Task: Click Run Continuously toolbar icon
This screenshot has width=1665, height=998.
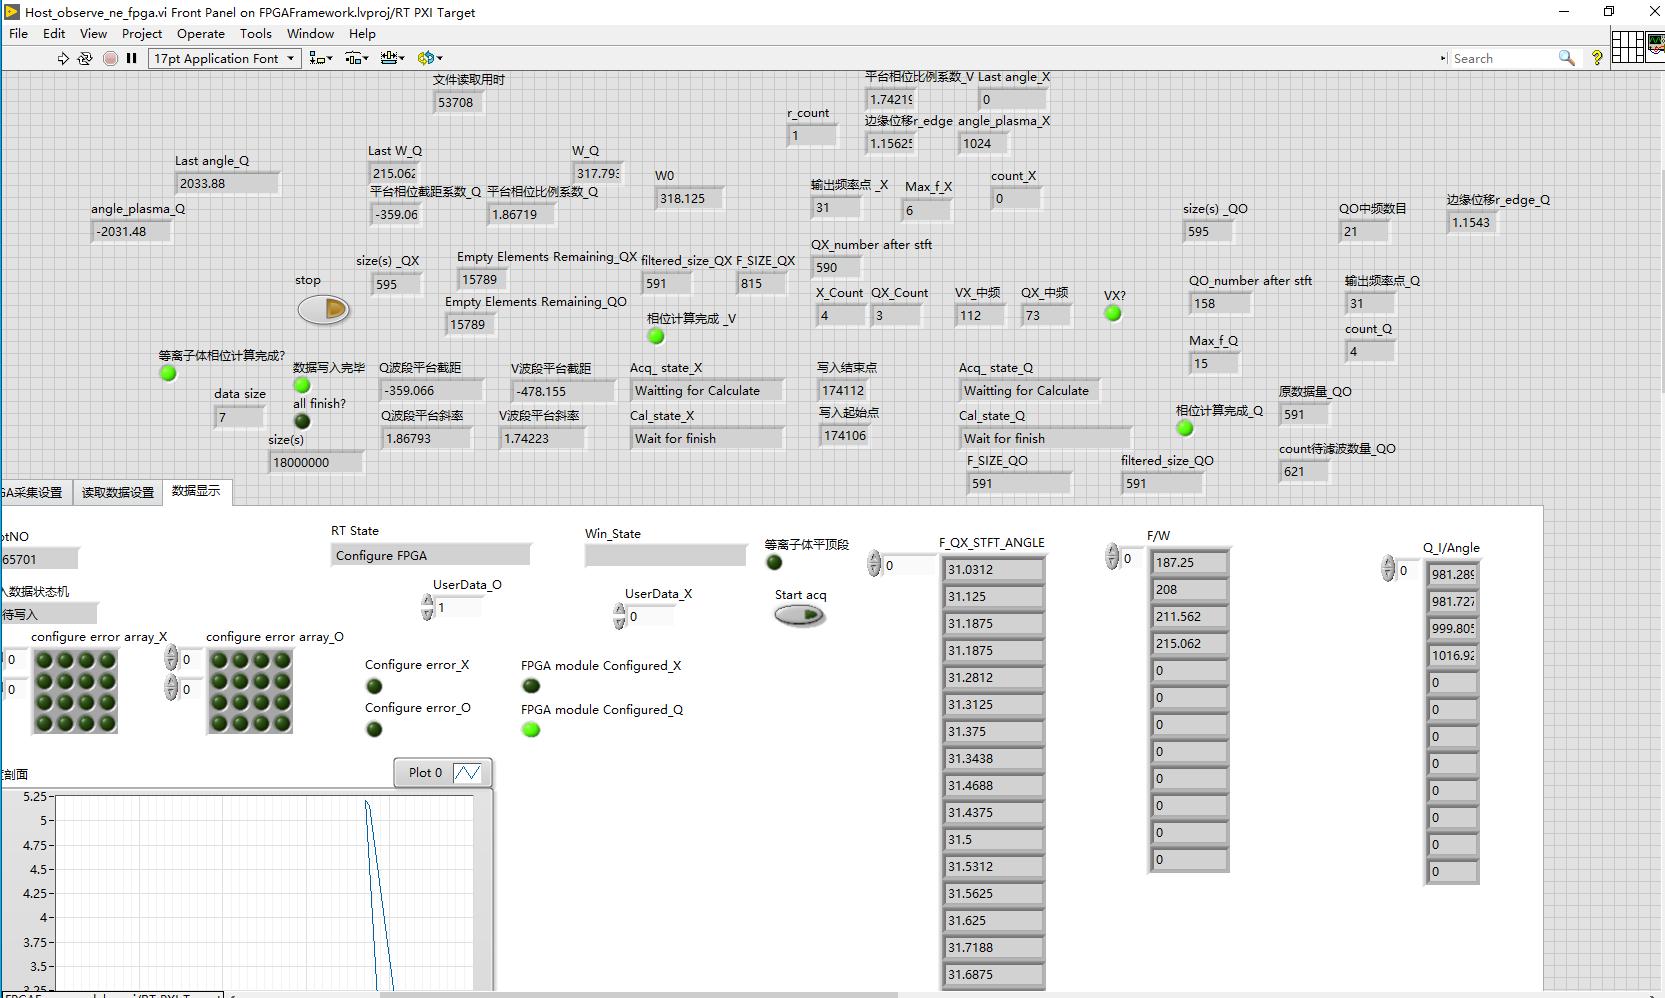Action: point(85,59)
